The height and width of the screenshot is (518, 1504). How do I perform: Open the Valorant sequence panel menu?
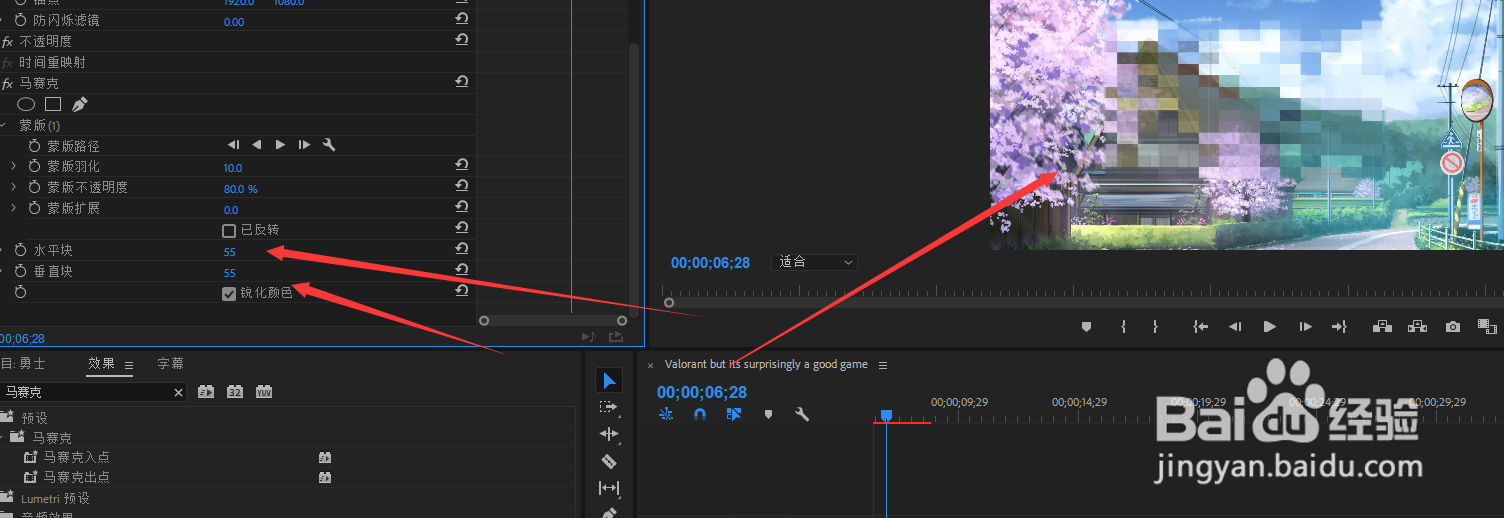(883, 365)
